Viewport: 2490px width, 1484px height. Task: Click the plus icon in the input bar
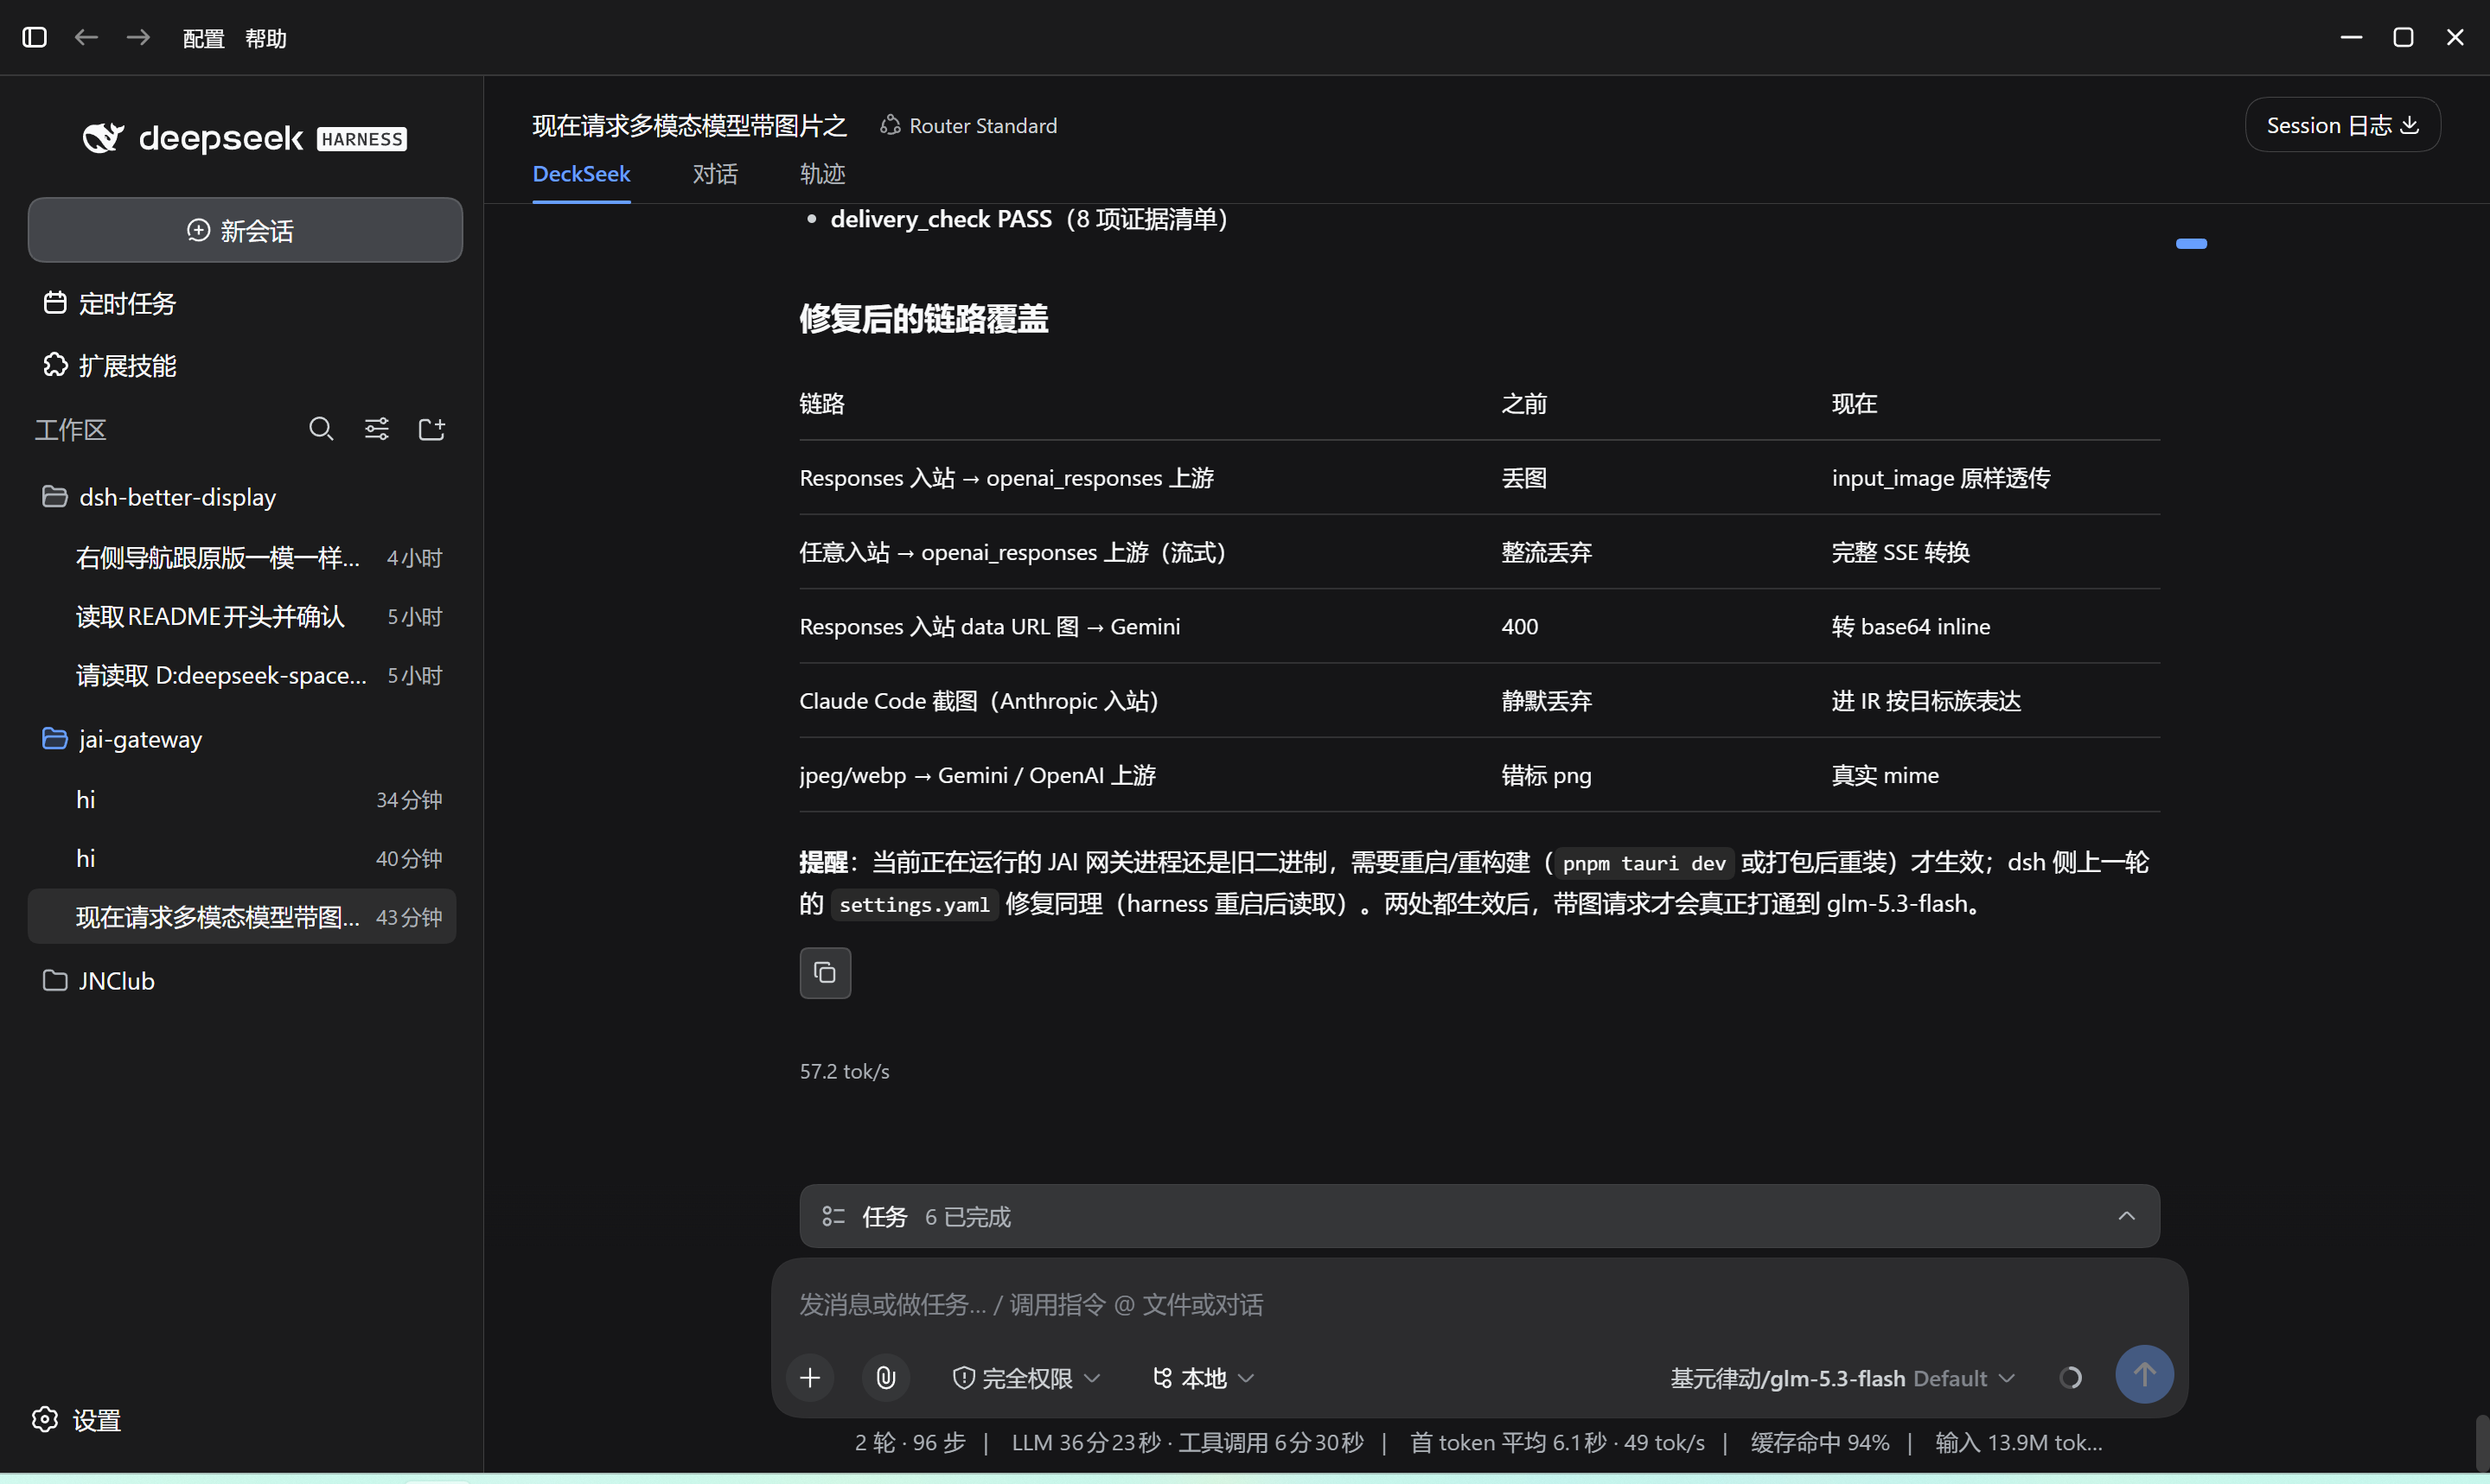tap(810, 1378)
